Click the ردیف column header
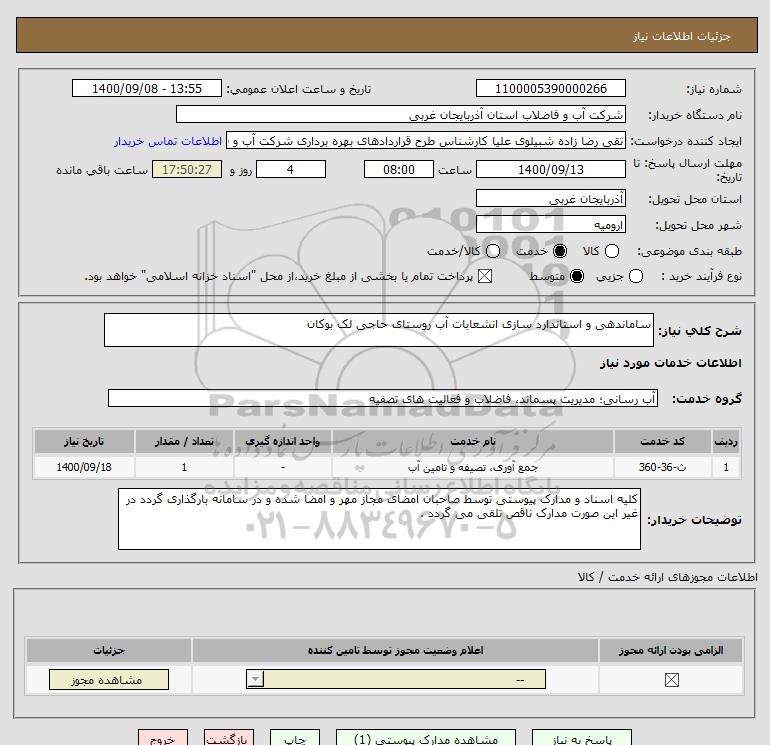770x745 pixels. (x=726, y=441)
